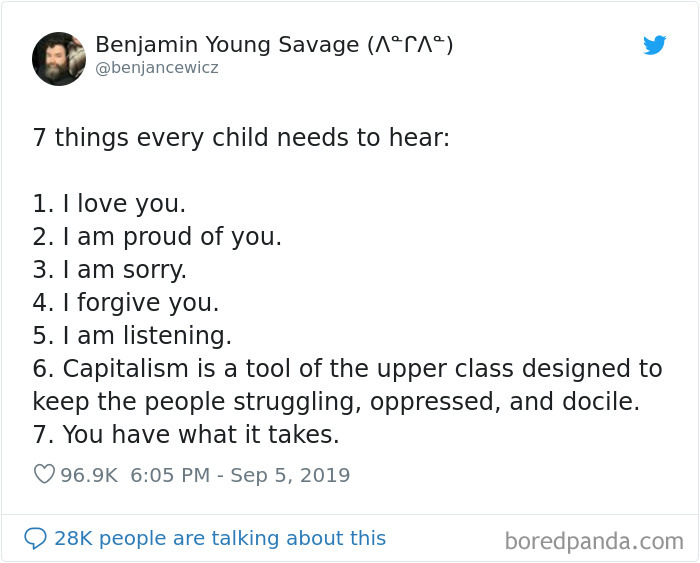The width and height of the screenshot is (700, 563).
Task: Click the 96.9K likes count
Action: 89,475
